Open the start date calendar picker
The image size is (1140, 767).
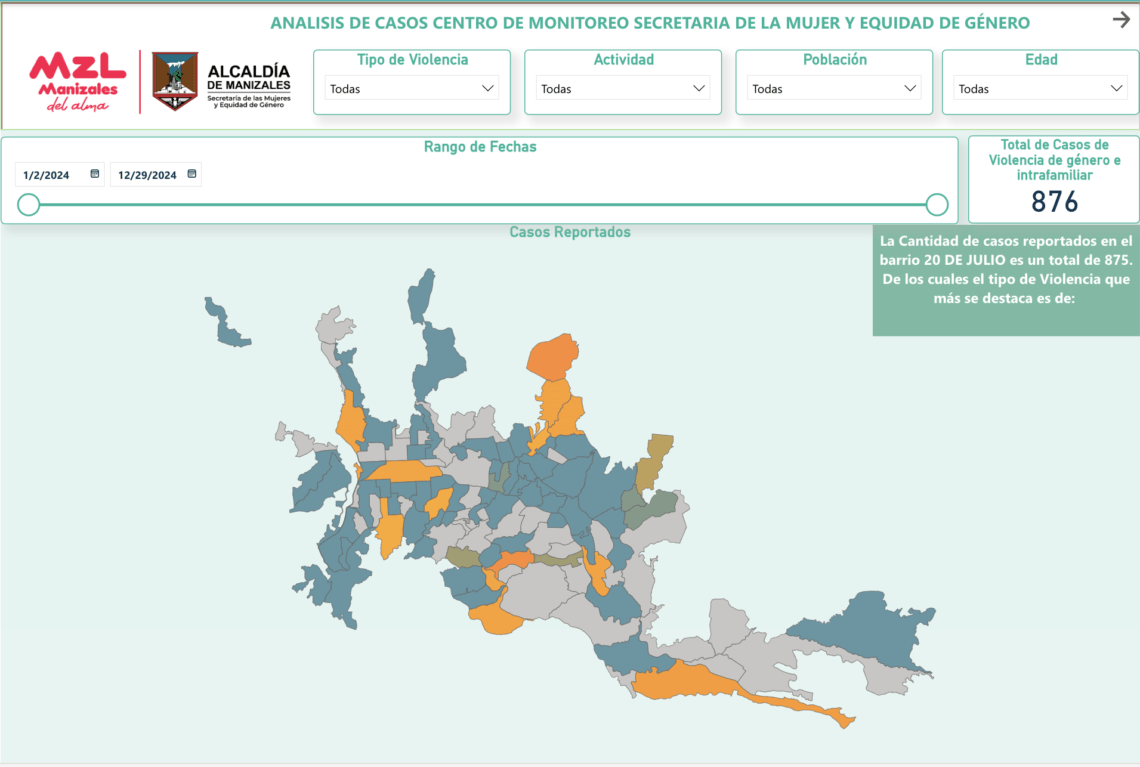pyautogui.click(x=95, y=174)
